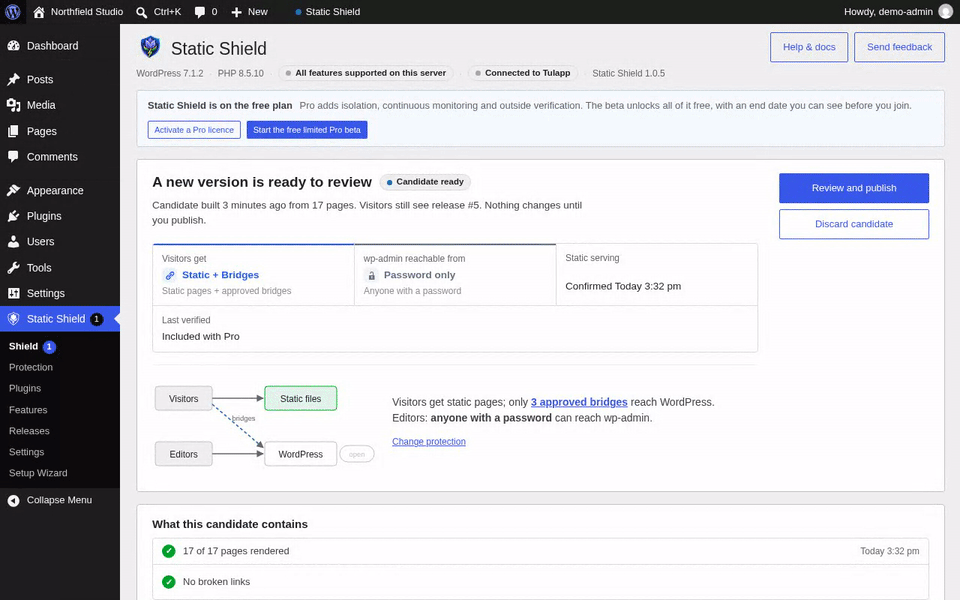Click the Static Shield header logo
The width and height of the screenshot is (960, 600).
coord(150,47)
